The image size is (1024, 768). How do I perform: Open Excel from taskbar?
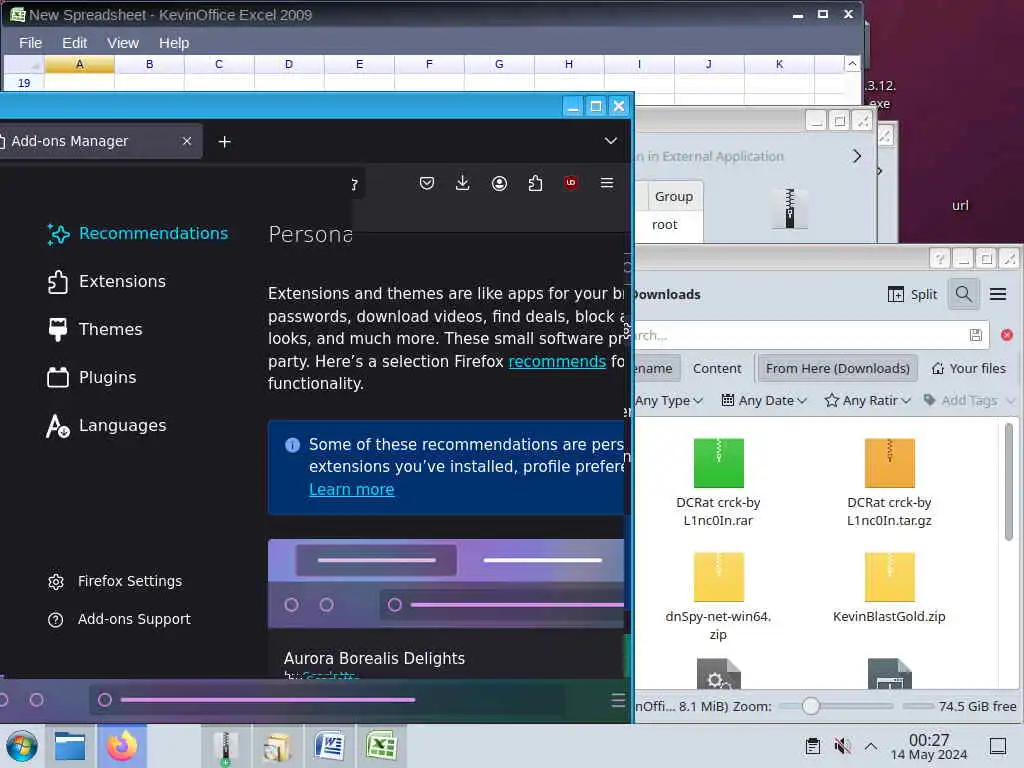click(x=381, y=746)
